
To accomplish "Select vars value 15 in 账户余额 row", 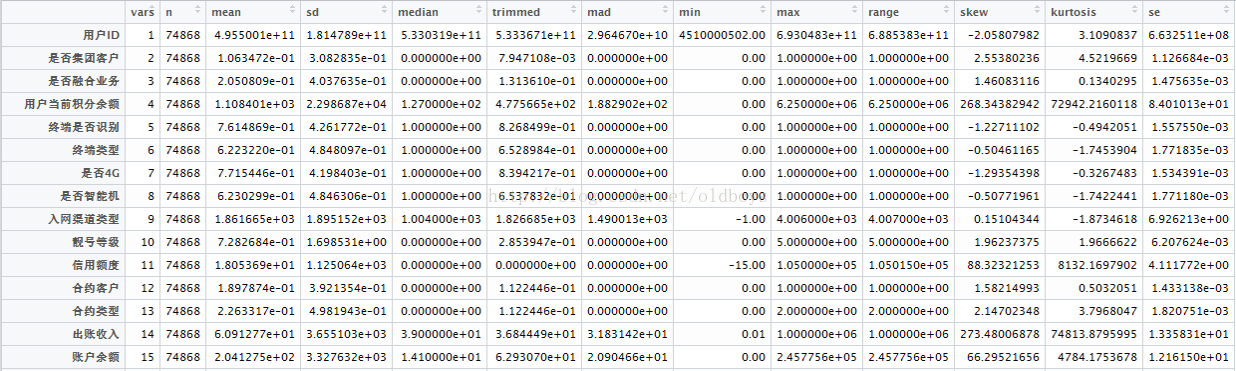I will pyautogui.click(x=148, y=356).
